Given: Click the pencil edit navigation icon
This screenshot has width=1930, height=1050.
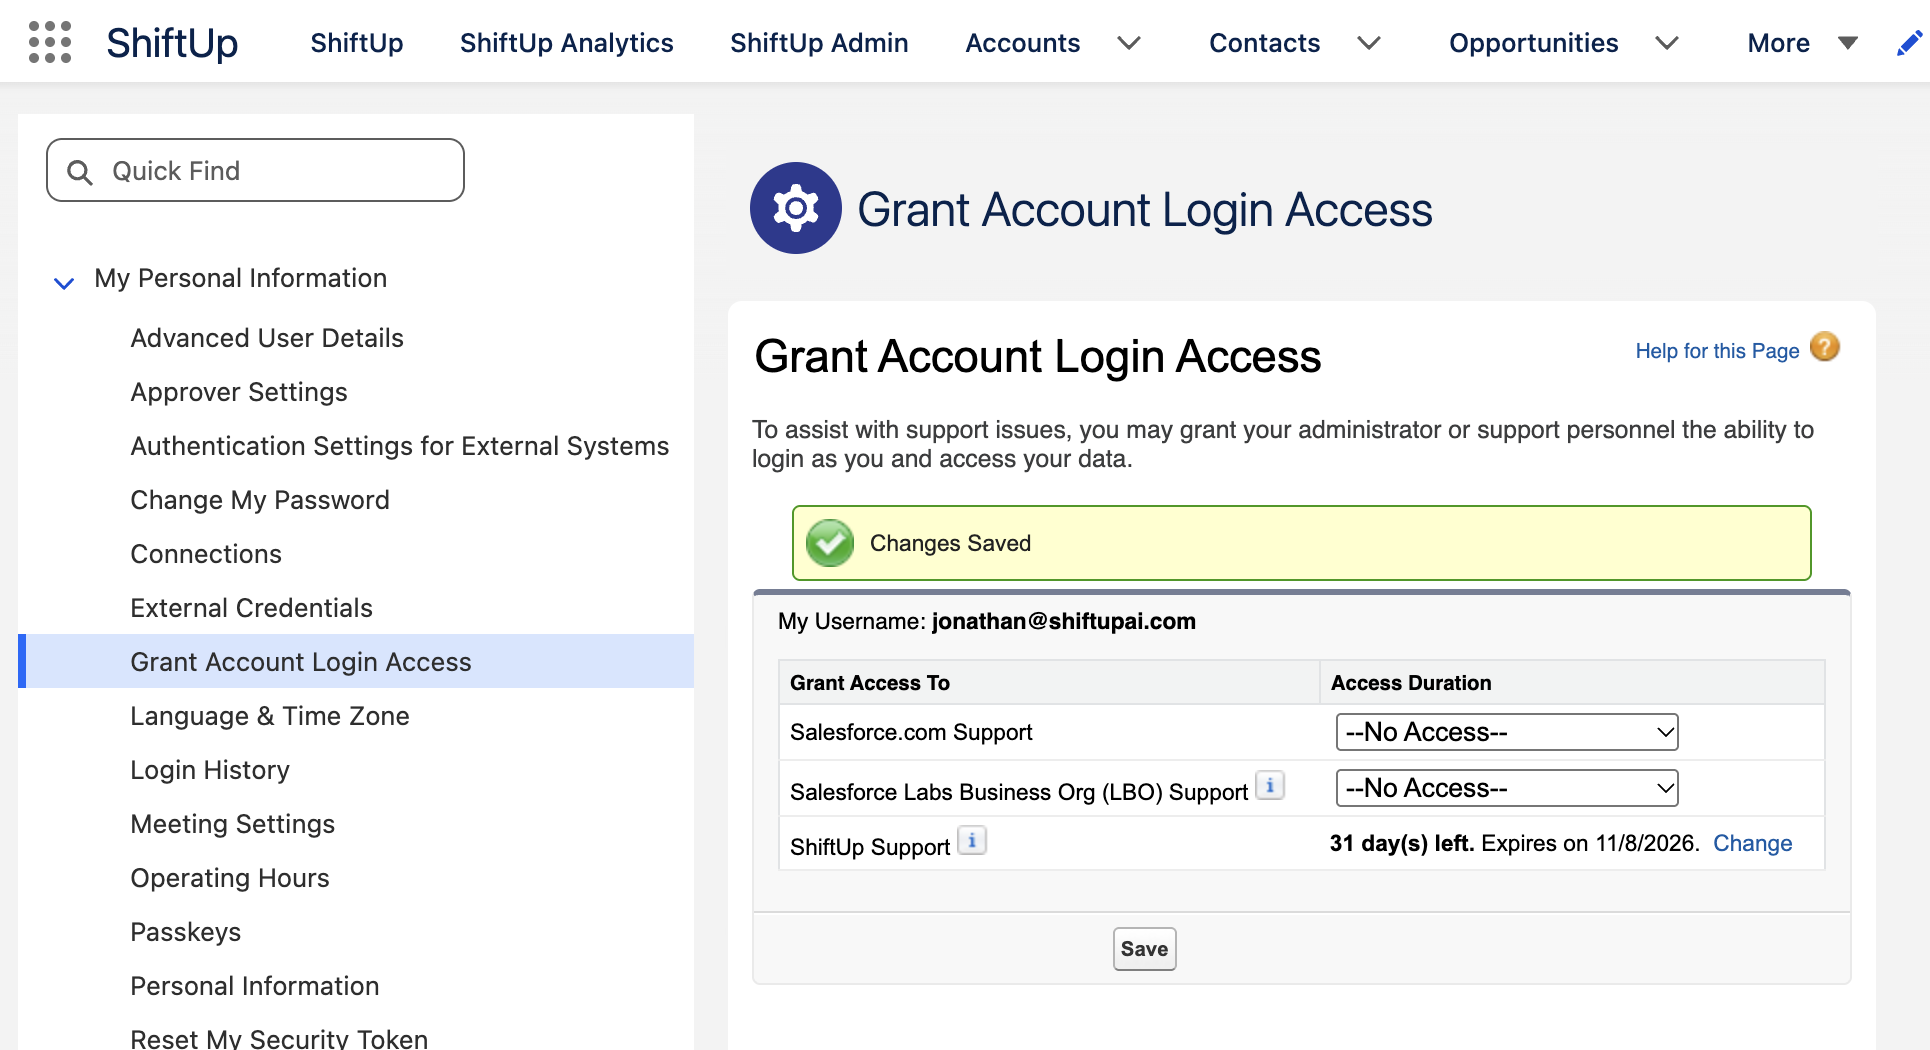Looking at the screenshot, I should pyautogui.click(x=1909, y=43).
